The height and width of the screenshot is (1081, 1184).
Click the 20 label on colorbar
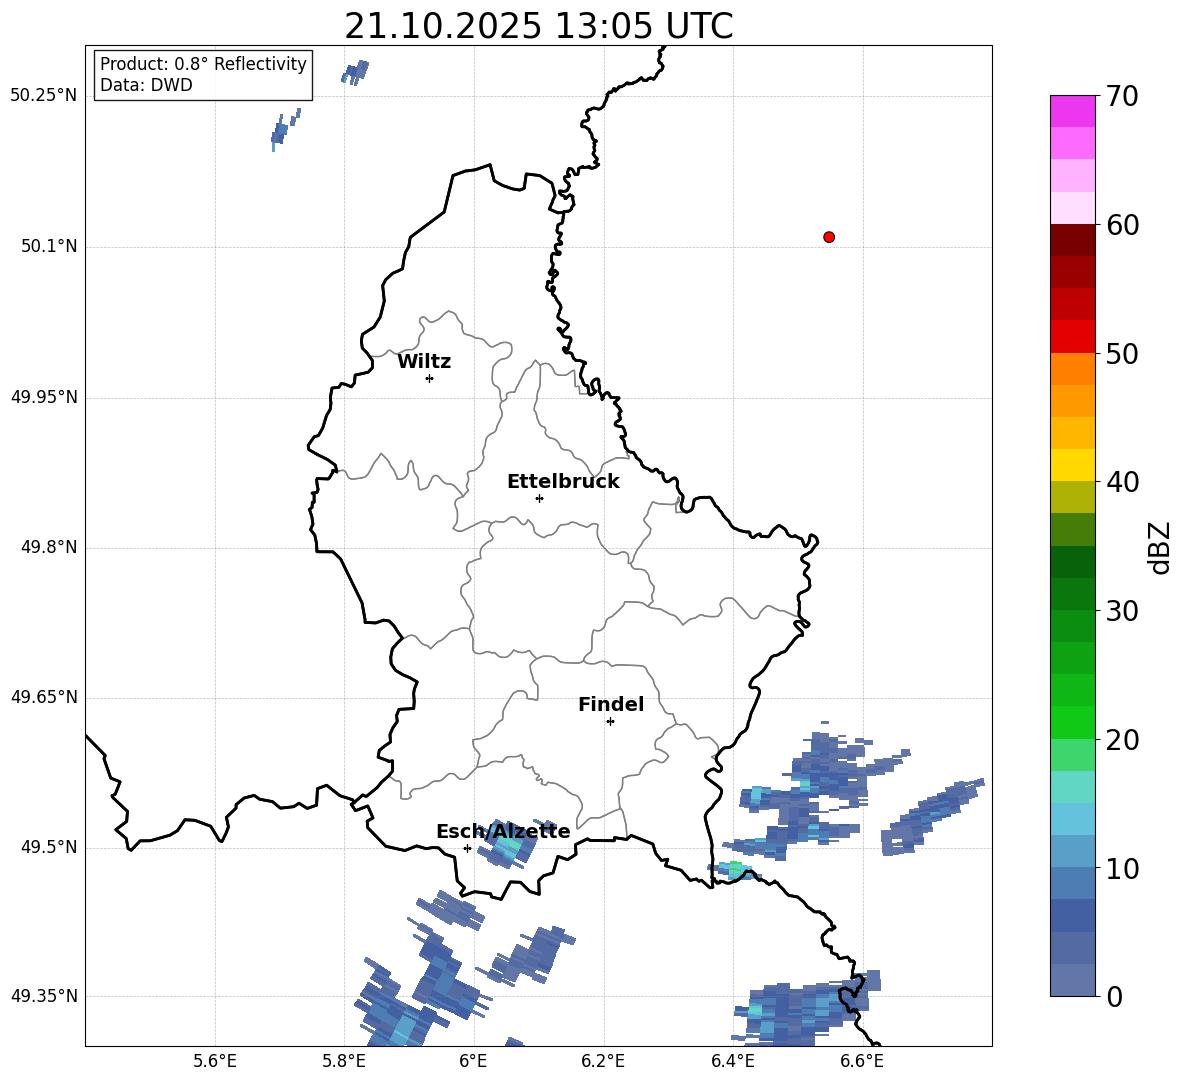coord(1122,740)
